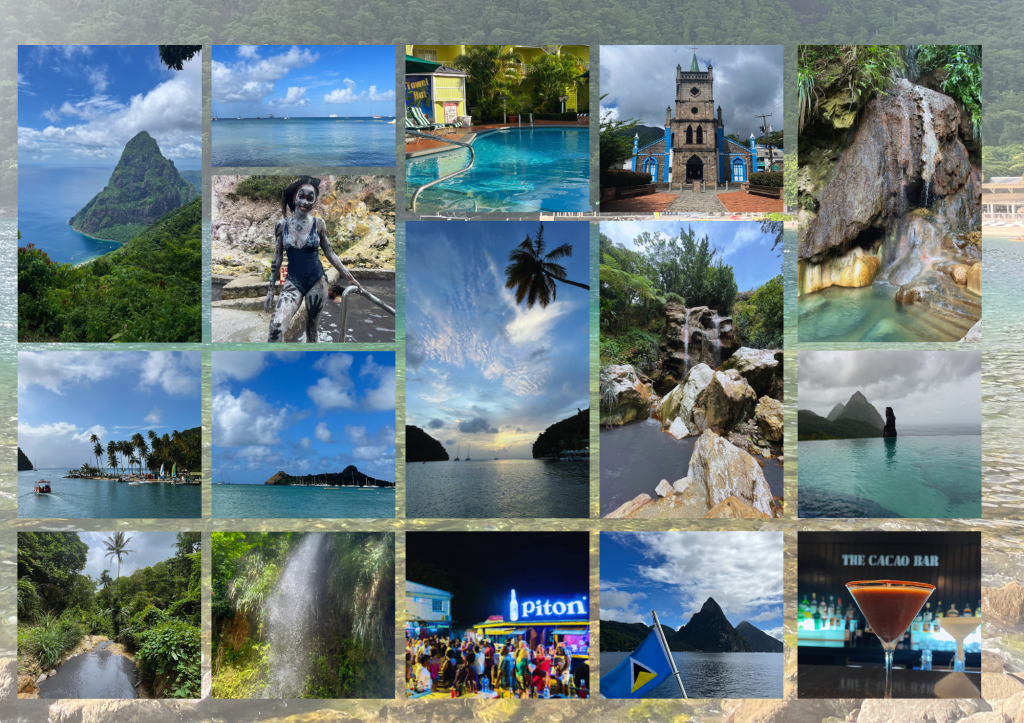View the jungle stream photo
1024x723 pixels.
coord(109,614)
